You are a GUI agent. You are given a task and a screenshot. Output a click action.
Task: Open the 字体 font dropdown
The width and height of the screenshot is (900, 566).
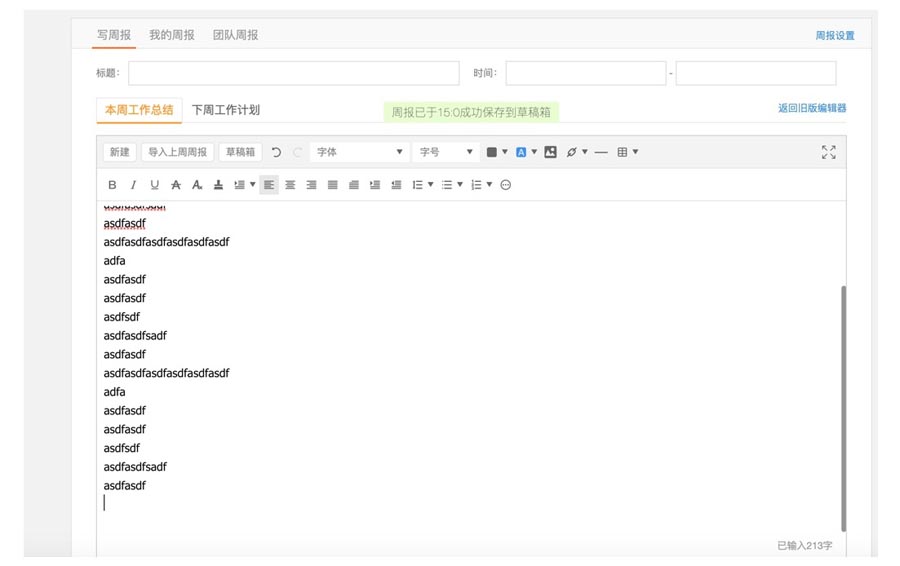pyautogui.click(x=359, y=152)
